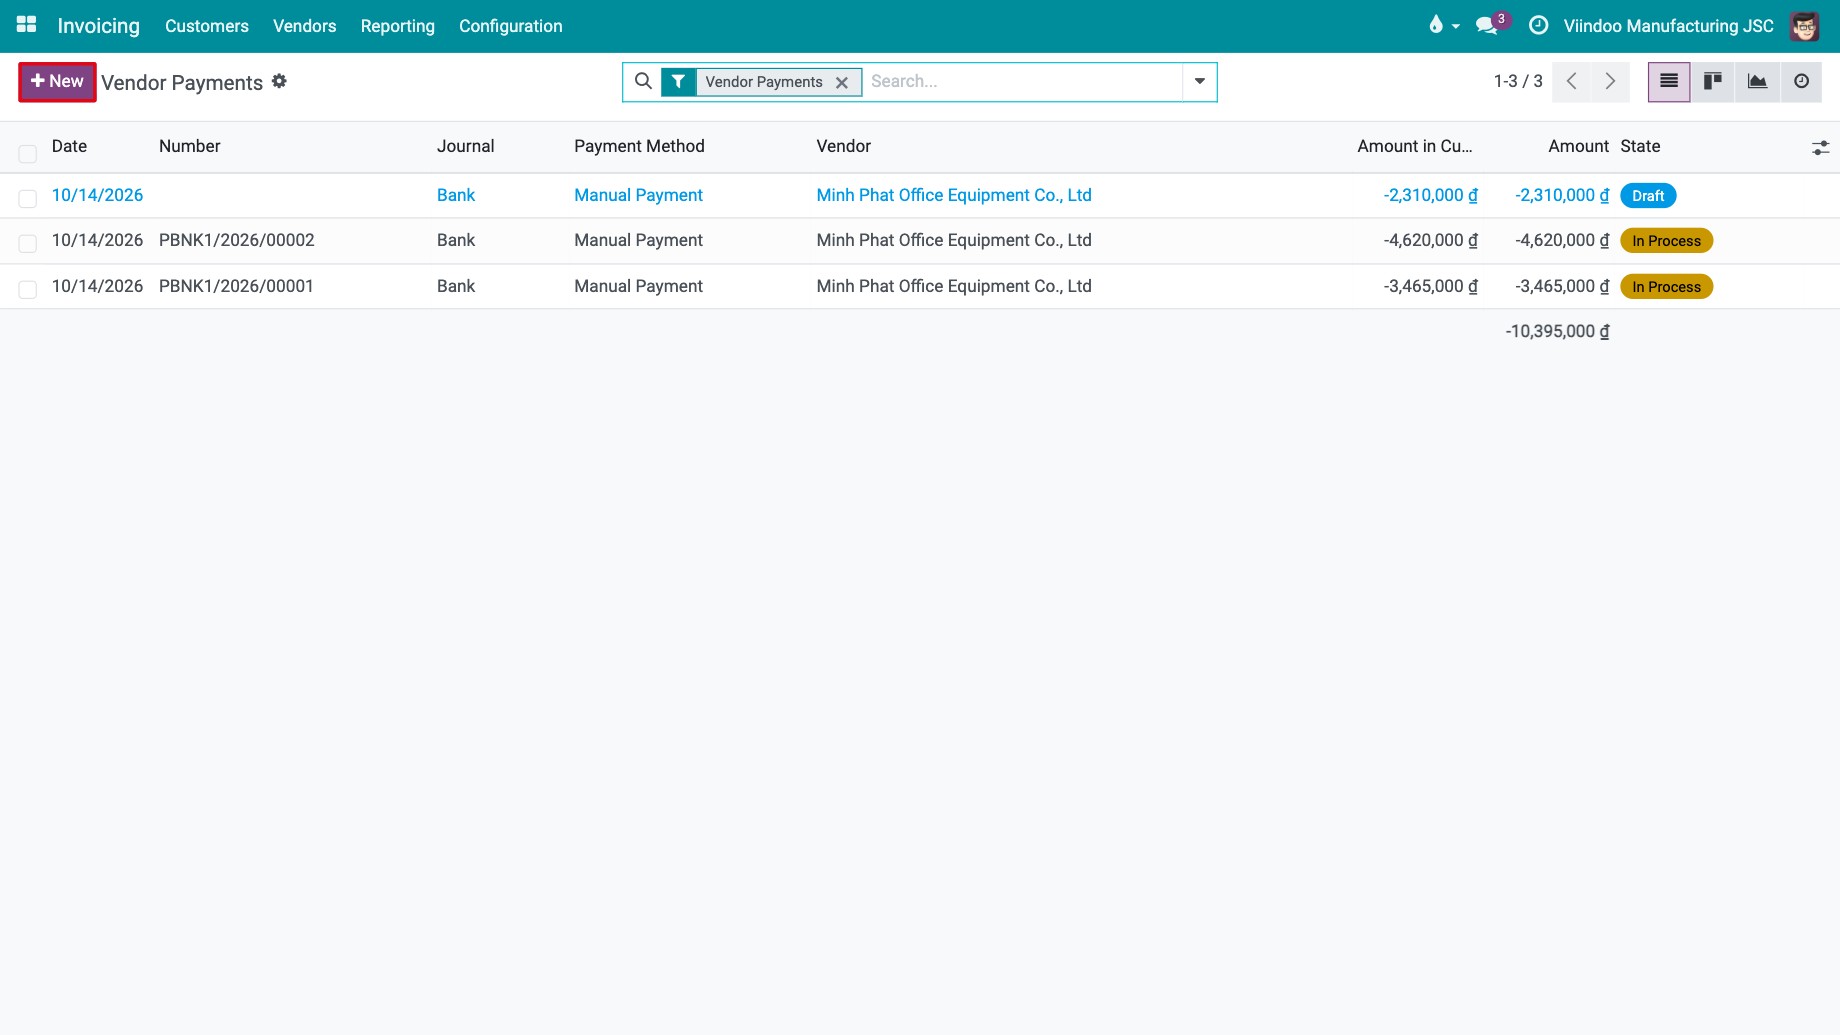The height and width of the screenshot is (1035, 1840).
Task: Sort by the State column header
Action: point(1640,146)
